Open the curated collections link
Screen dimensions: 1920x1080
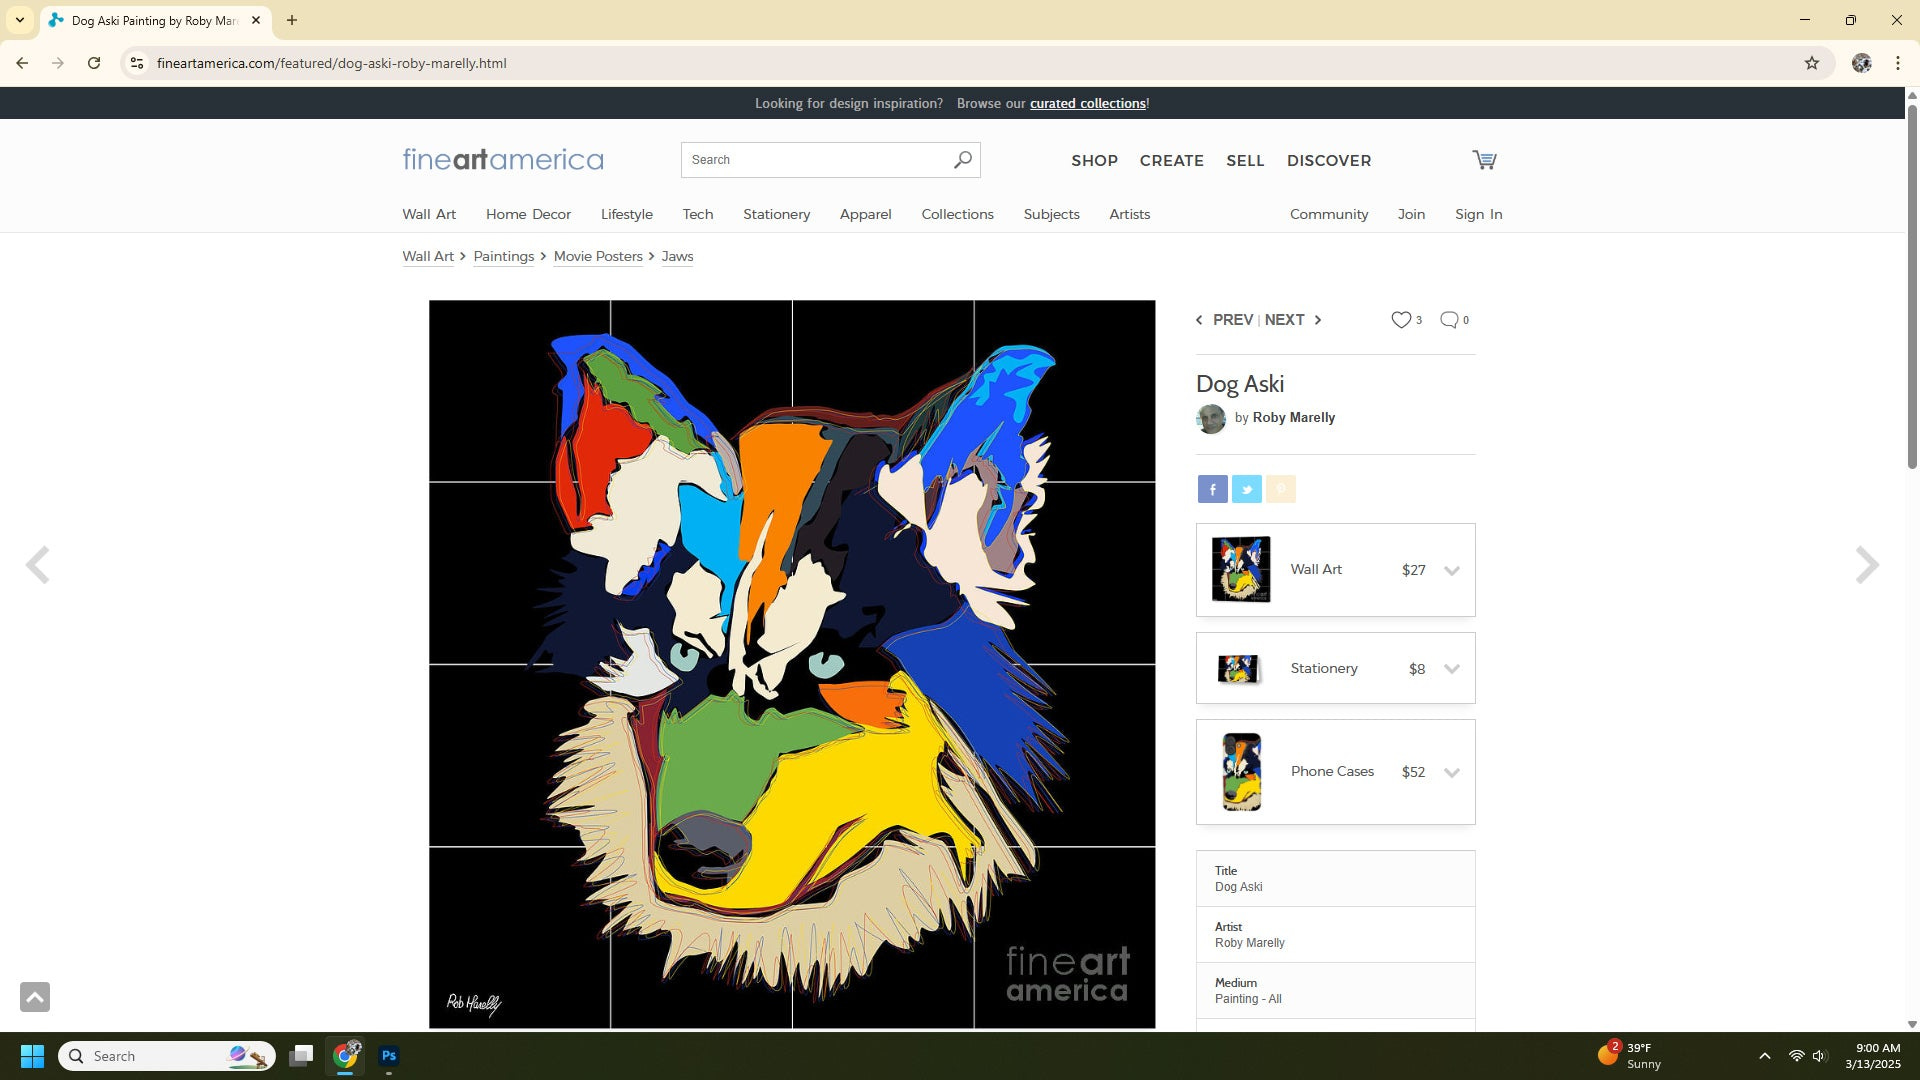[1087, 103]
